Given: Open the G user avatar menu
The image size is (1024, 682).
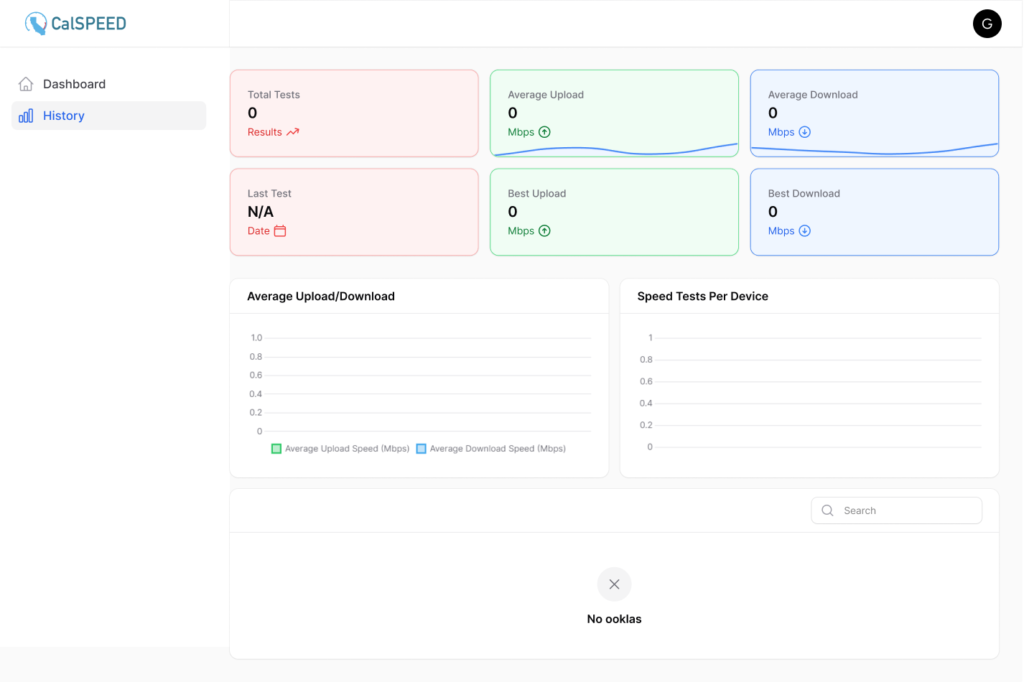Looking at the screenshot, I should (x=986, y=23).
